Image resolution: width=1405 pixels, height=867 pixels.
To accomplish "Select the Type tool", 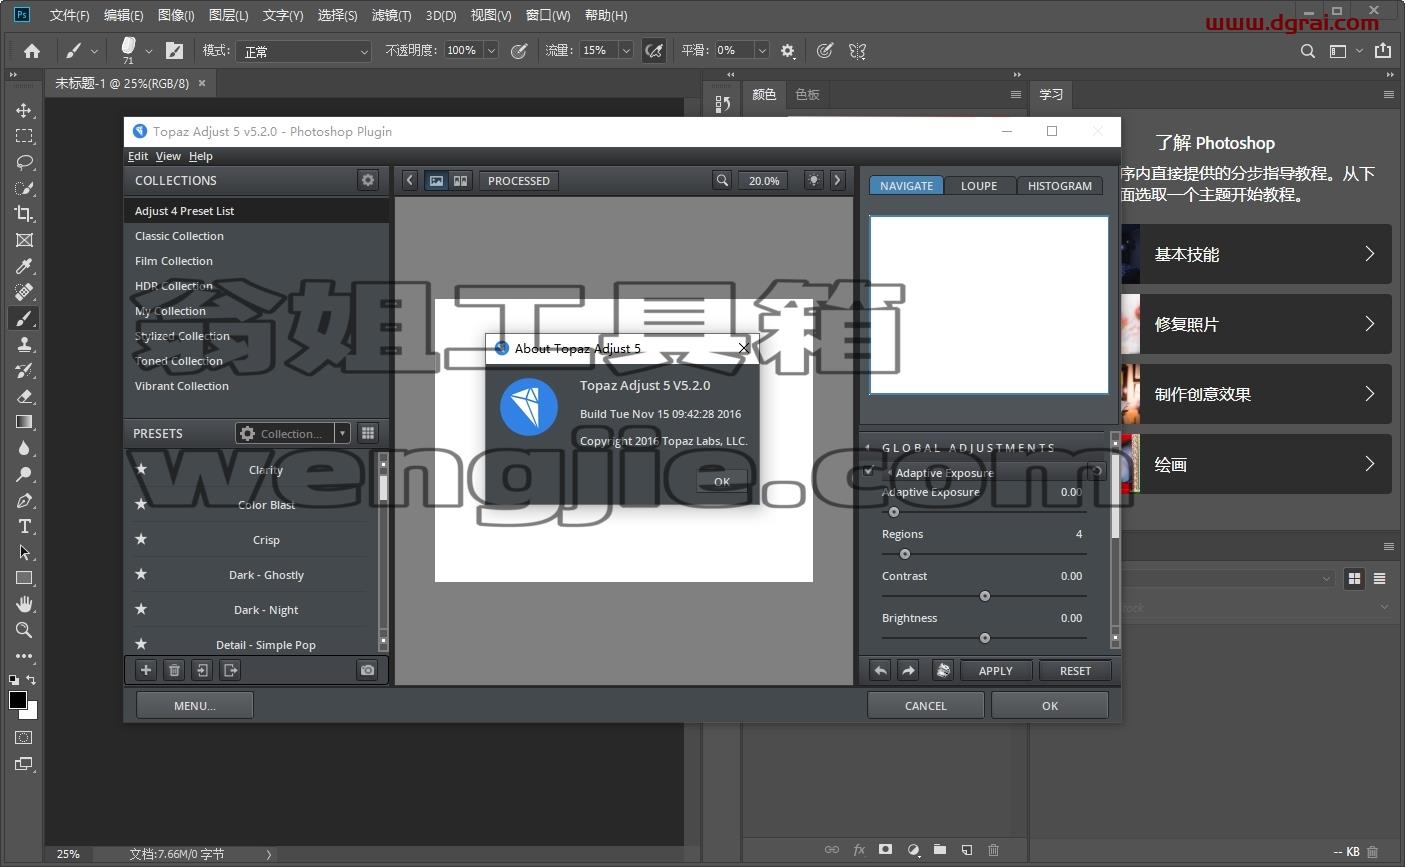I will (24, 526).
